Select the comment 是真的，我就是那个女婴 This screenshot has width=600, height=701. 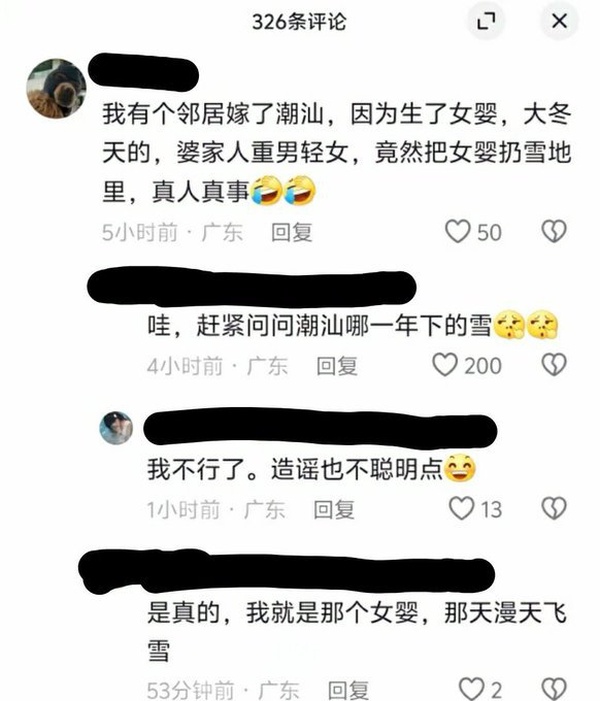click(357, 631)
